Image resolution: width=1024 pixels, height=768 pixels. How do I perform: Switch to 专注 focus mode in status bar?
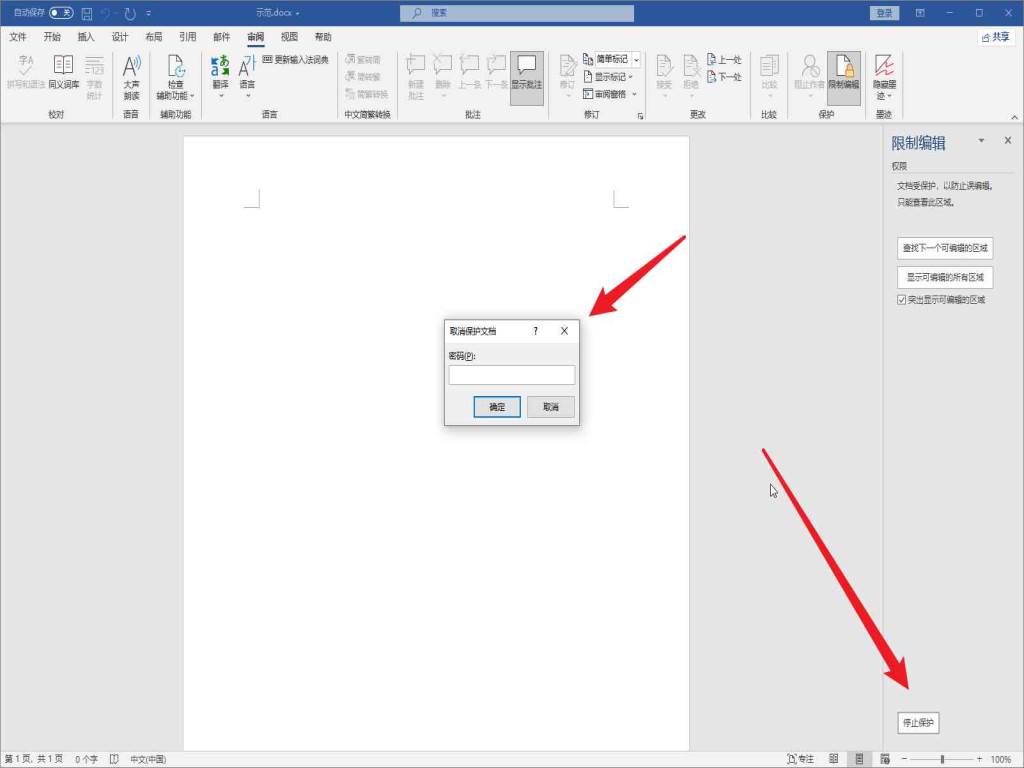801,759
